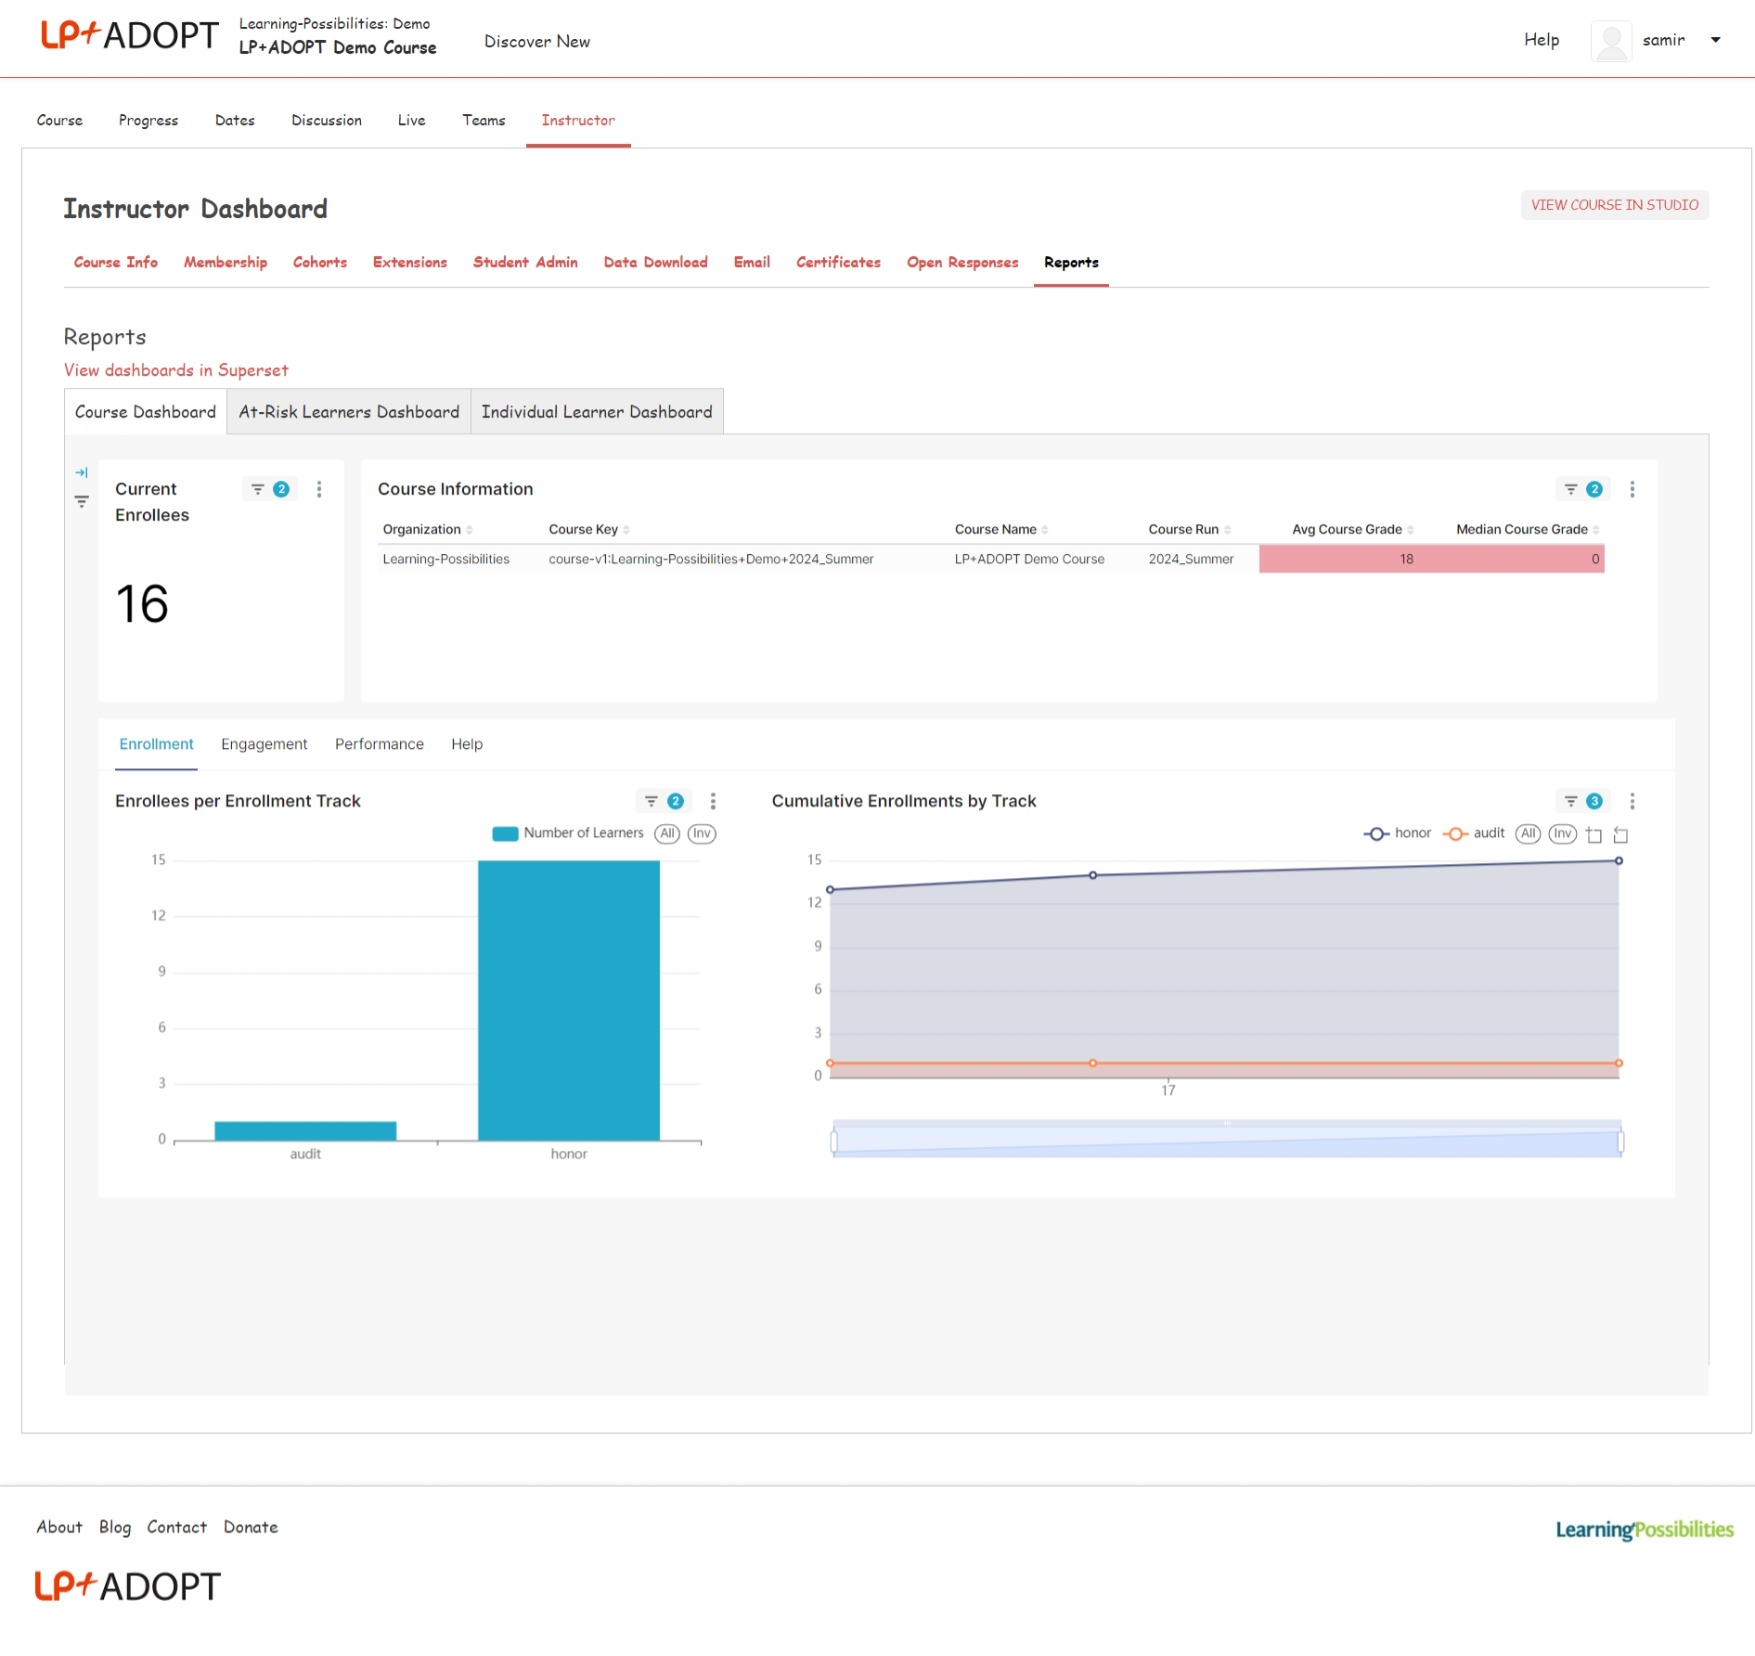The width and height of the screenshot is (1755, 1656).
Task: Open applied filters on Course Information
Action: click(1582, 489)
